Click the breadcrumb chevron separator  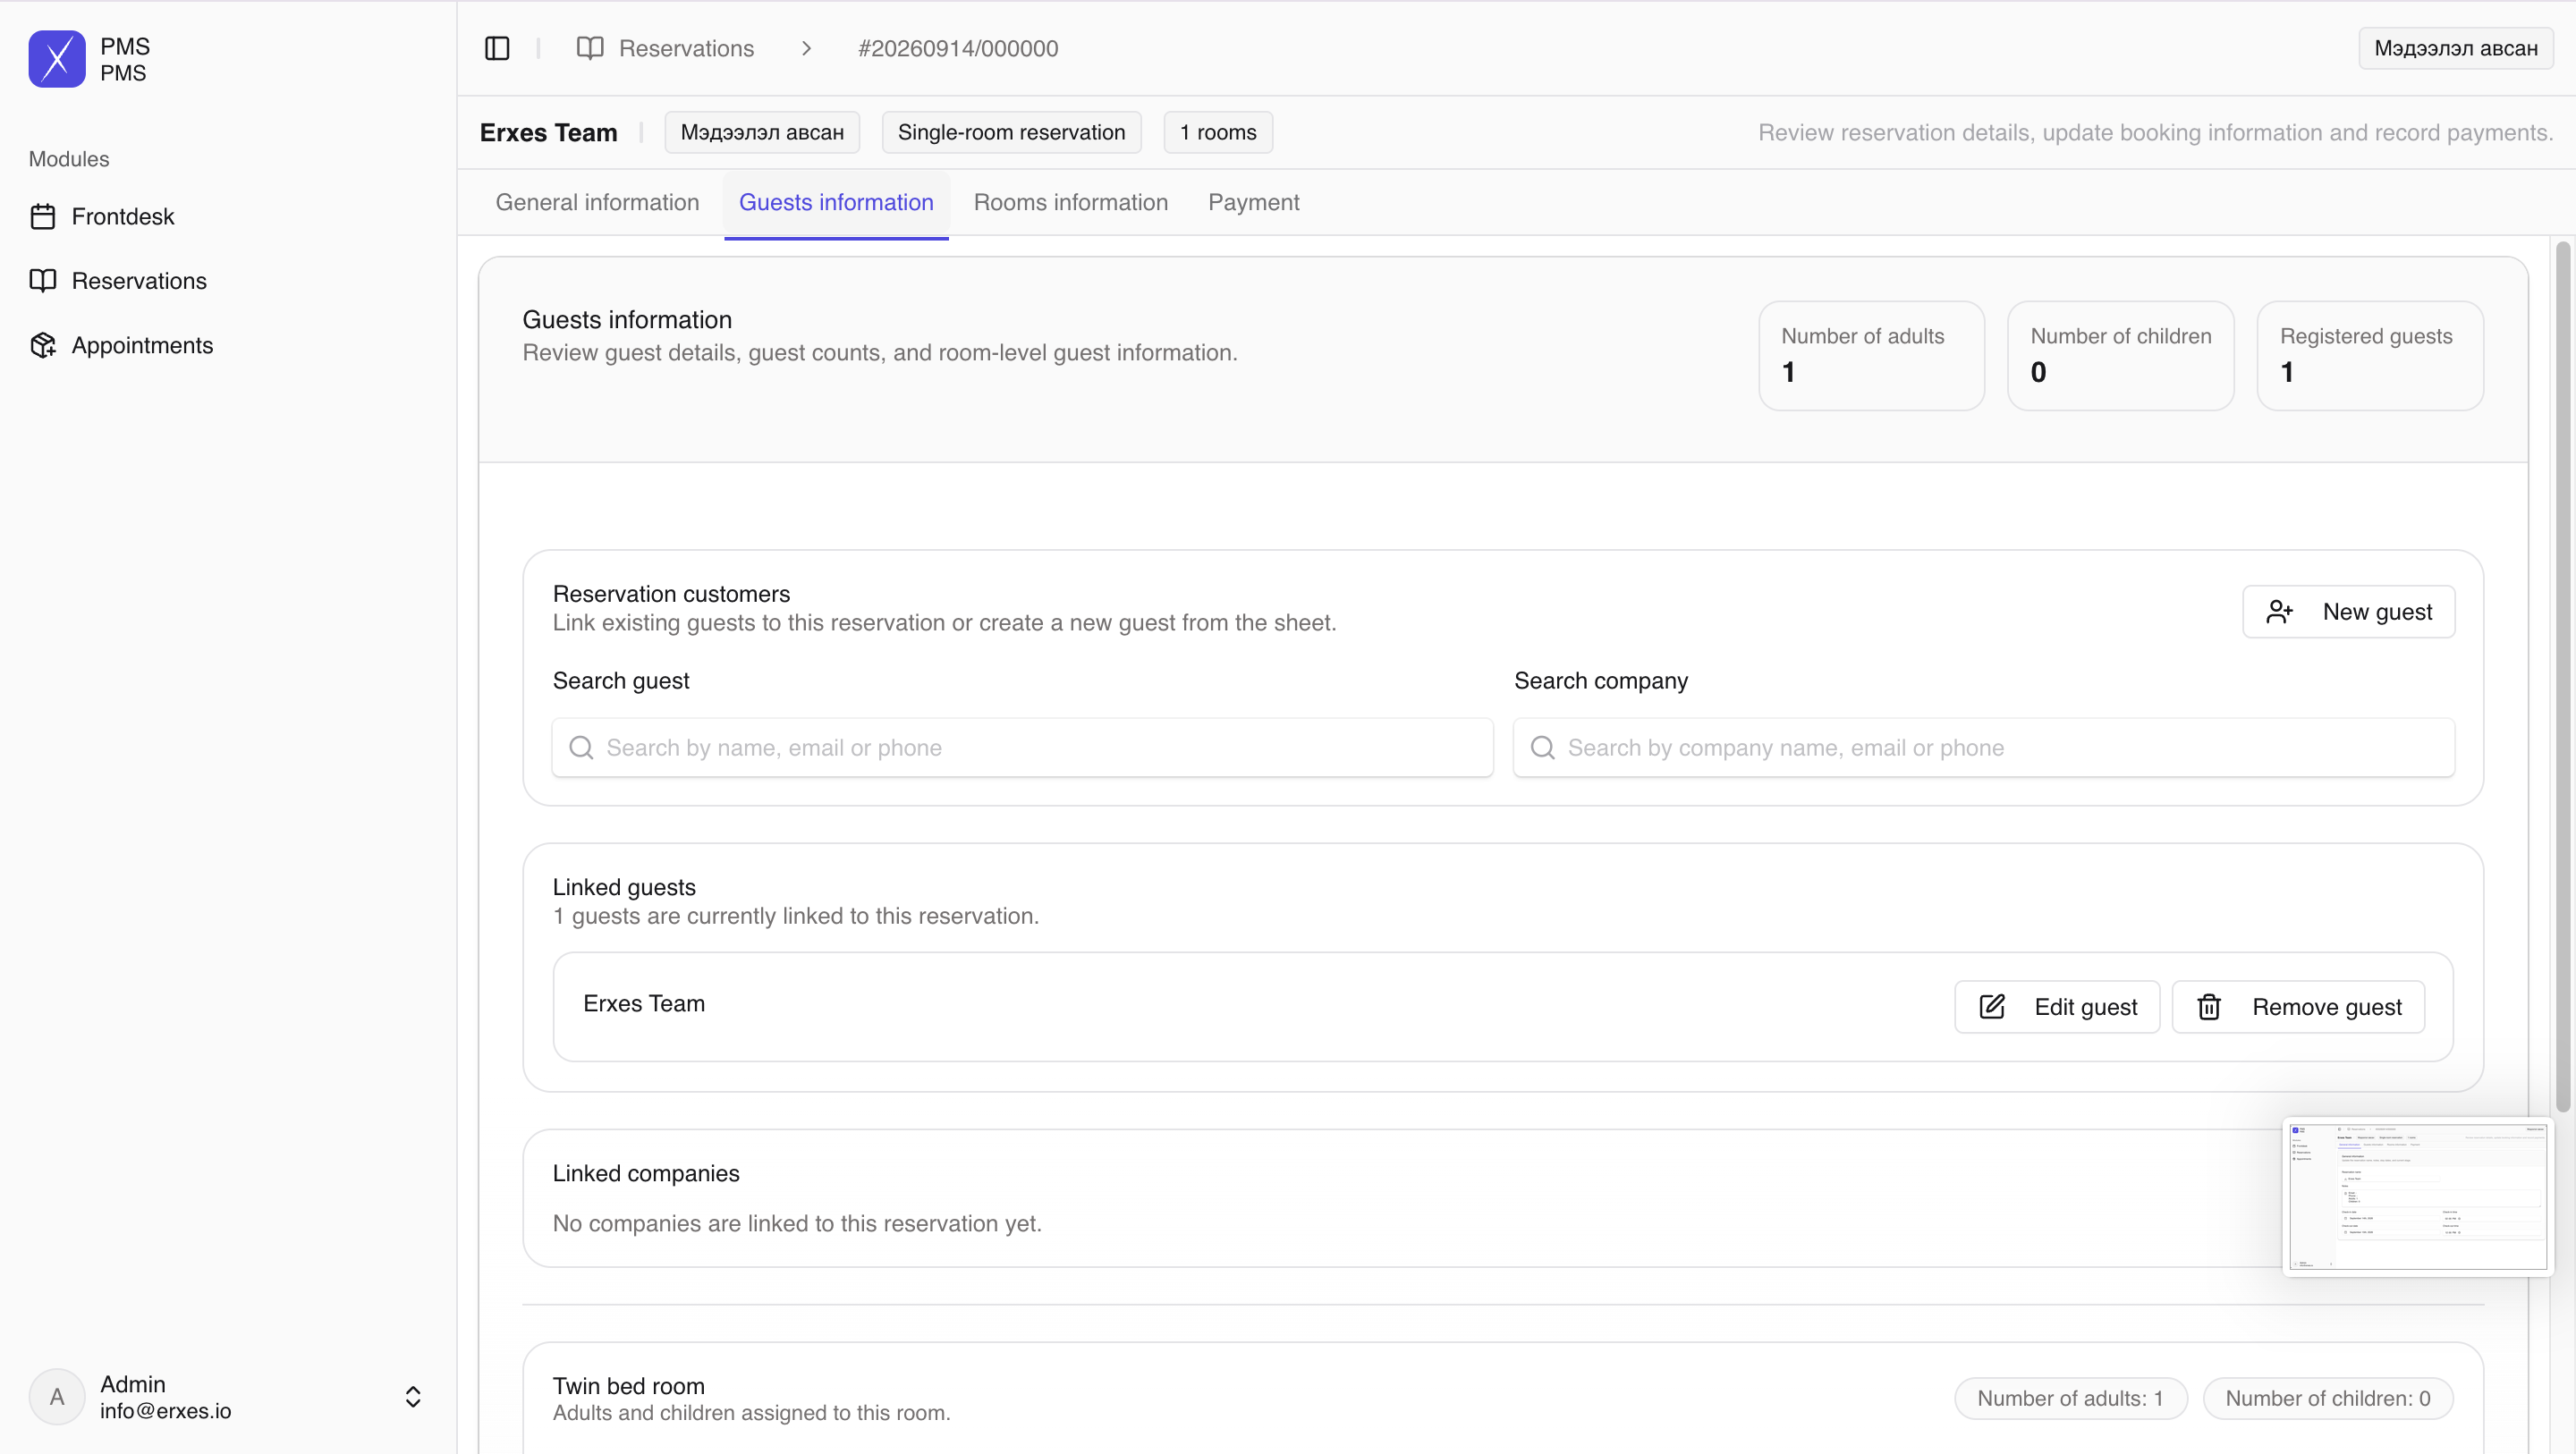806,48
